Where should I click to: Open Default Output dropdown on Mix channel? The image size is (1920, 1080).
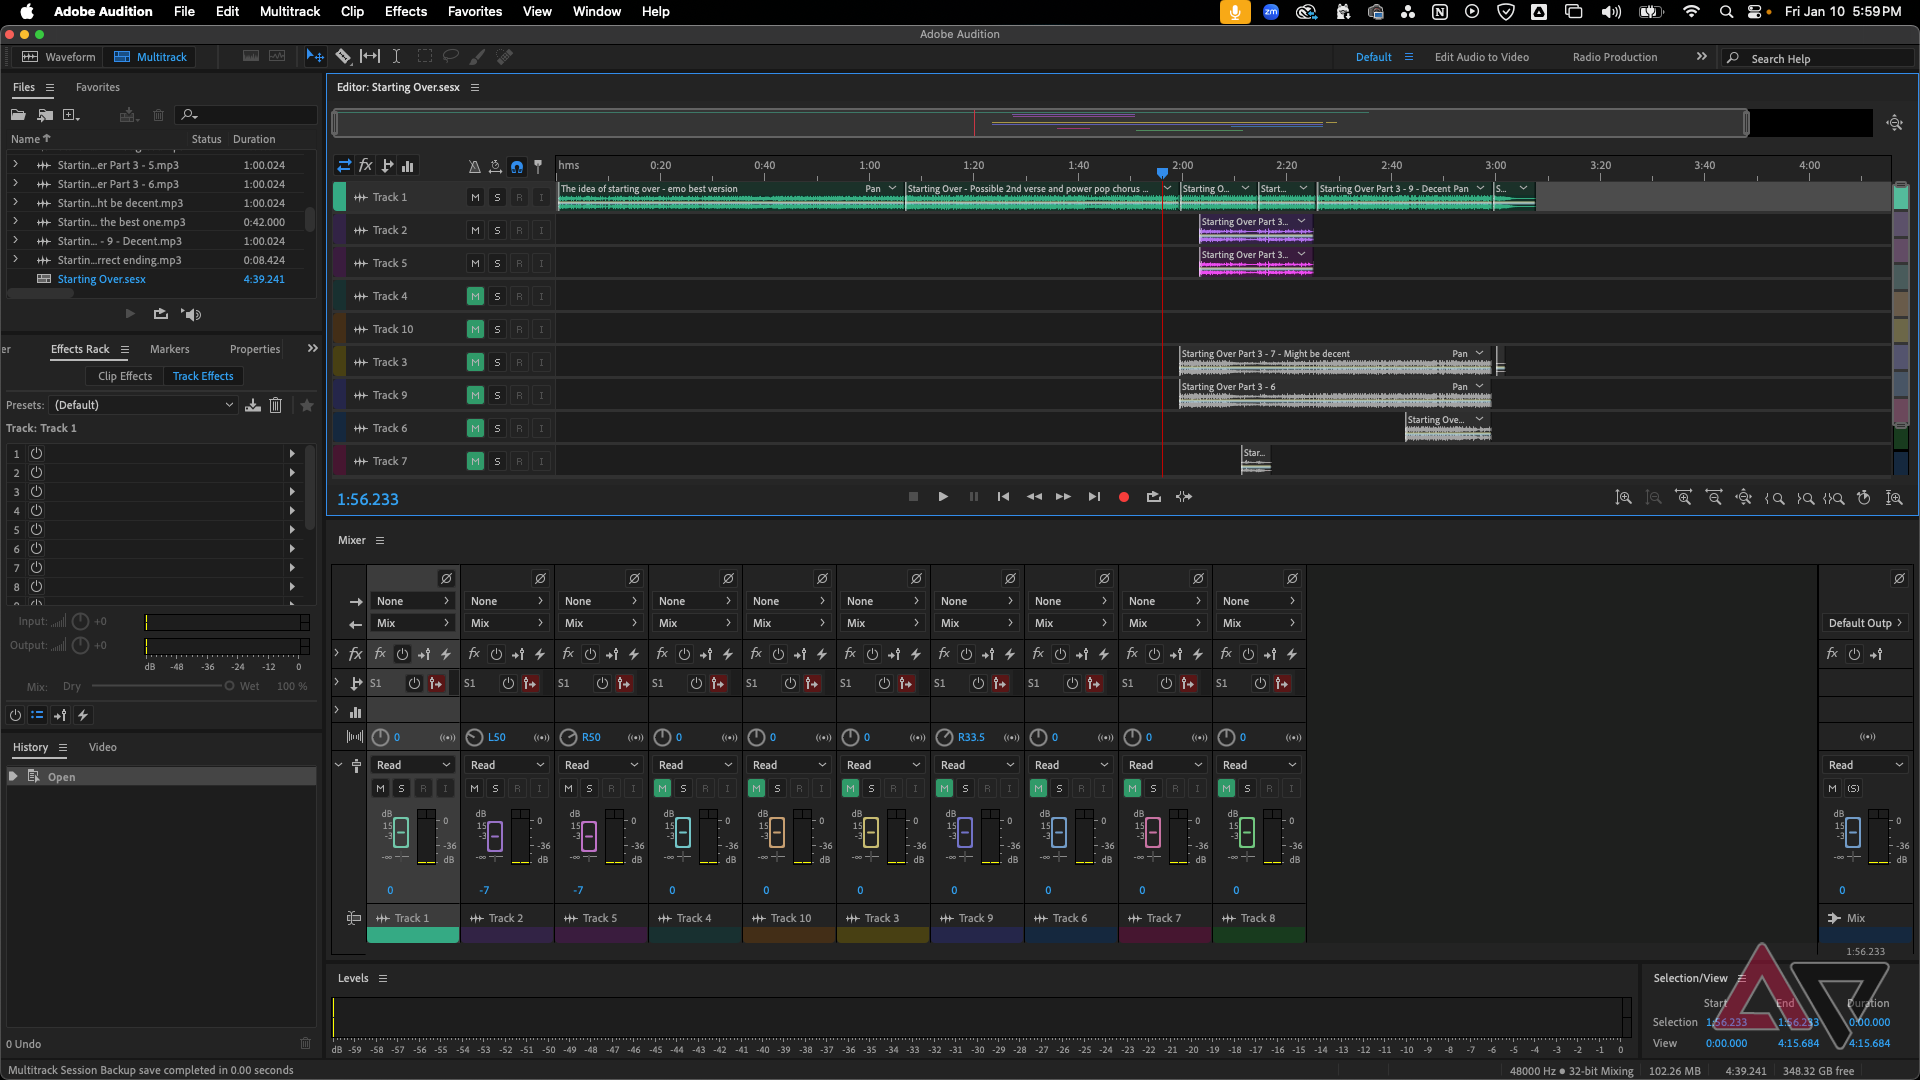pyautogui.click(x=1865, y=623)
